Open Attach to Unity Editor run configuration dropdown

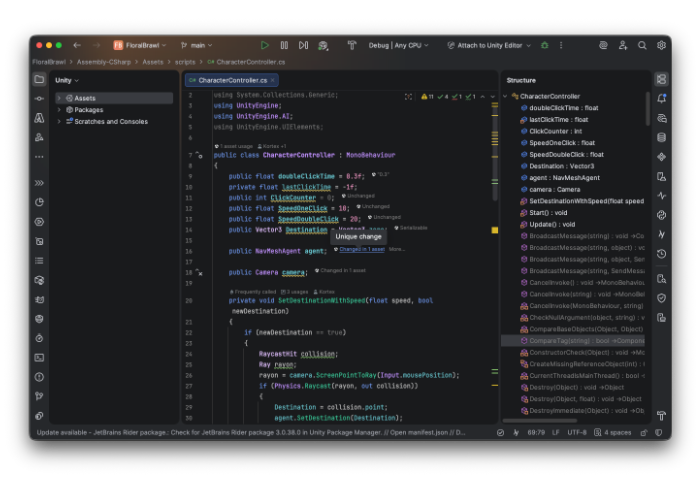pos(489,45)
